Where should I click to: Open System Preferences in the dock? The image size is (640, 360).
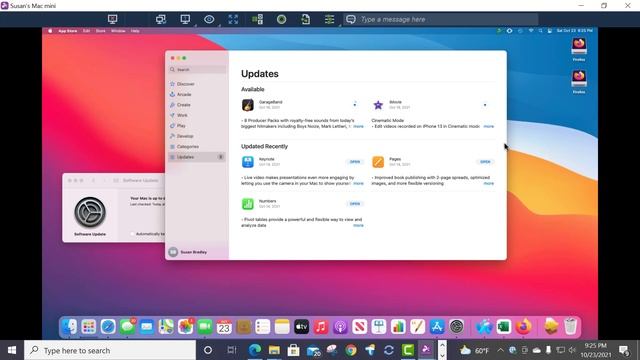coord(456,327)
